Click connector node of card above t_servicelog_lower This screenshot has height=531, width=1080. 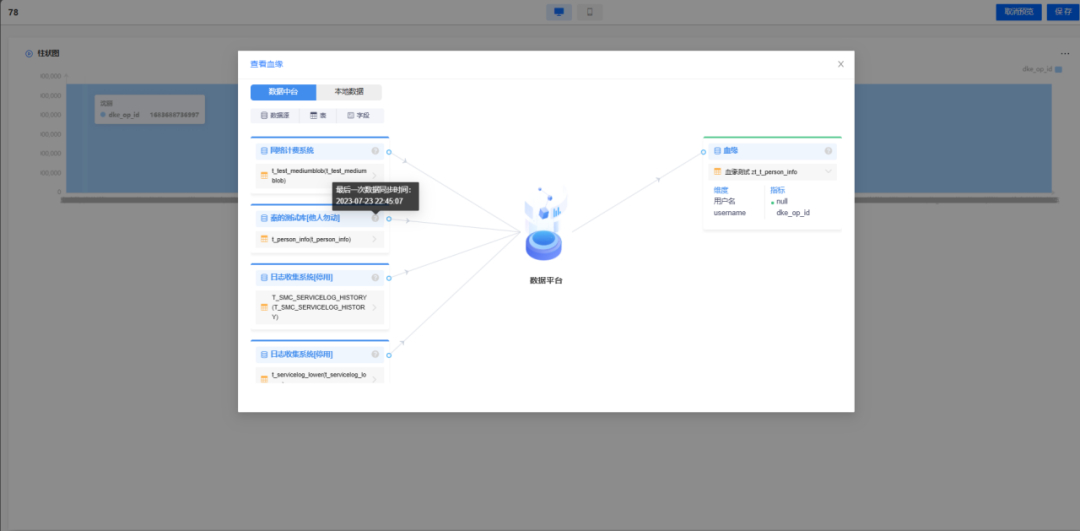(x=389, y=355)
